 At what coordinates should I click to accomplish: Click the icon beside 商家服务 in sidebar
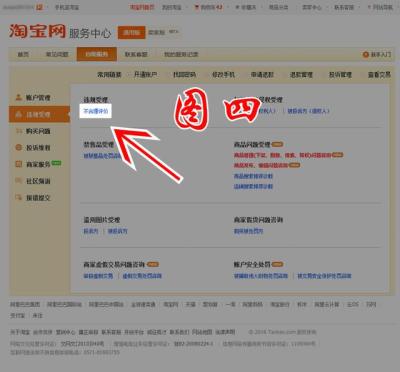coord(19,164)
